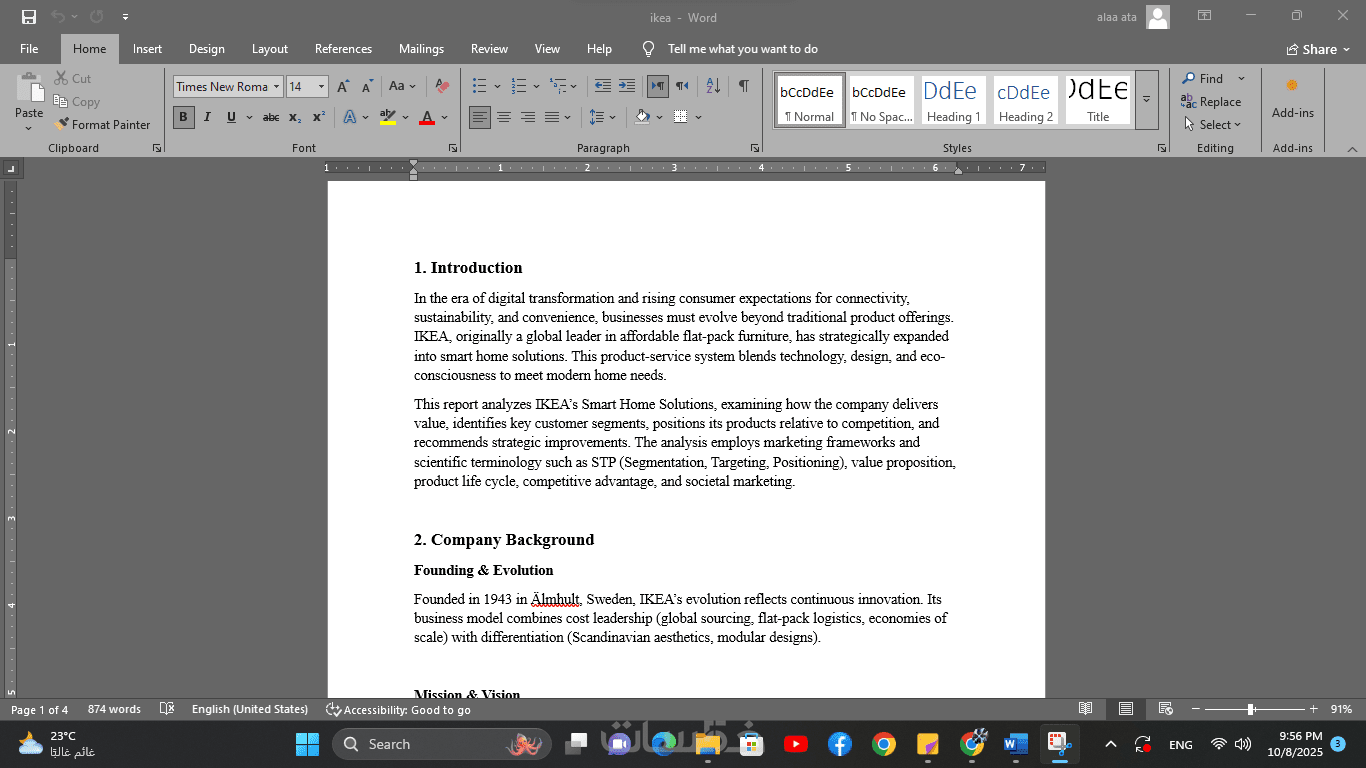This screenshot has width=1366, height=768.
Task: Launch Facebook from the taskbar
Action: pyautogui.click(x=840, y=744)
